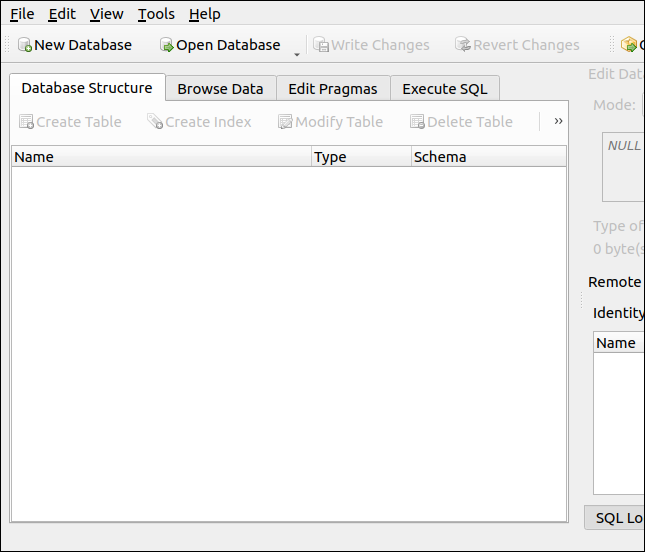The height and width of the screenshot is (552, 645).
Task: Click the Modify Table icon
Action: click(x=285, y=122)
